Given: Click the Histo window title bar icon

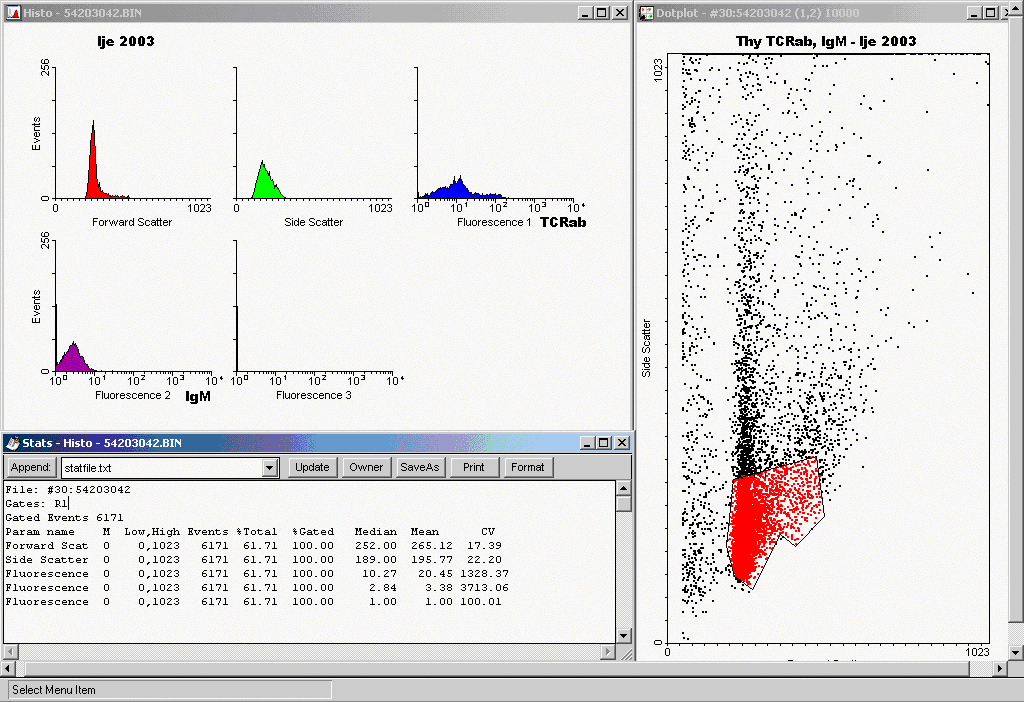Looking at the screenshot, I should coord(13,12).
